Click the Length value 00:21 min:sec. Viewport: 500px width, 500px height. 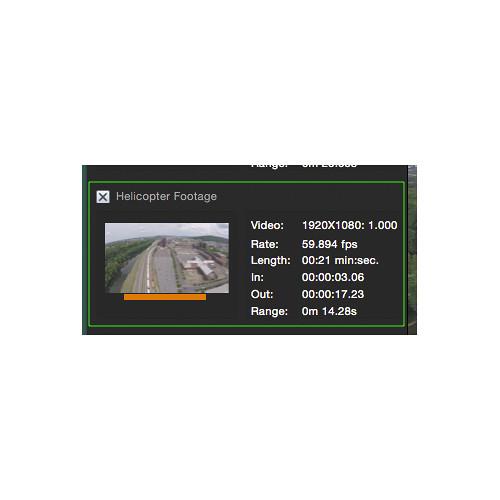point(340,260)
